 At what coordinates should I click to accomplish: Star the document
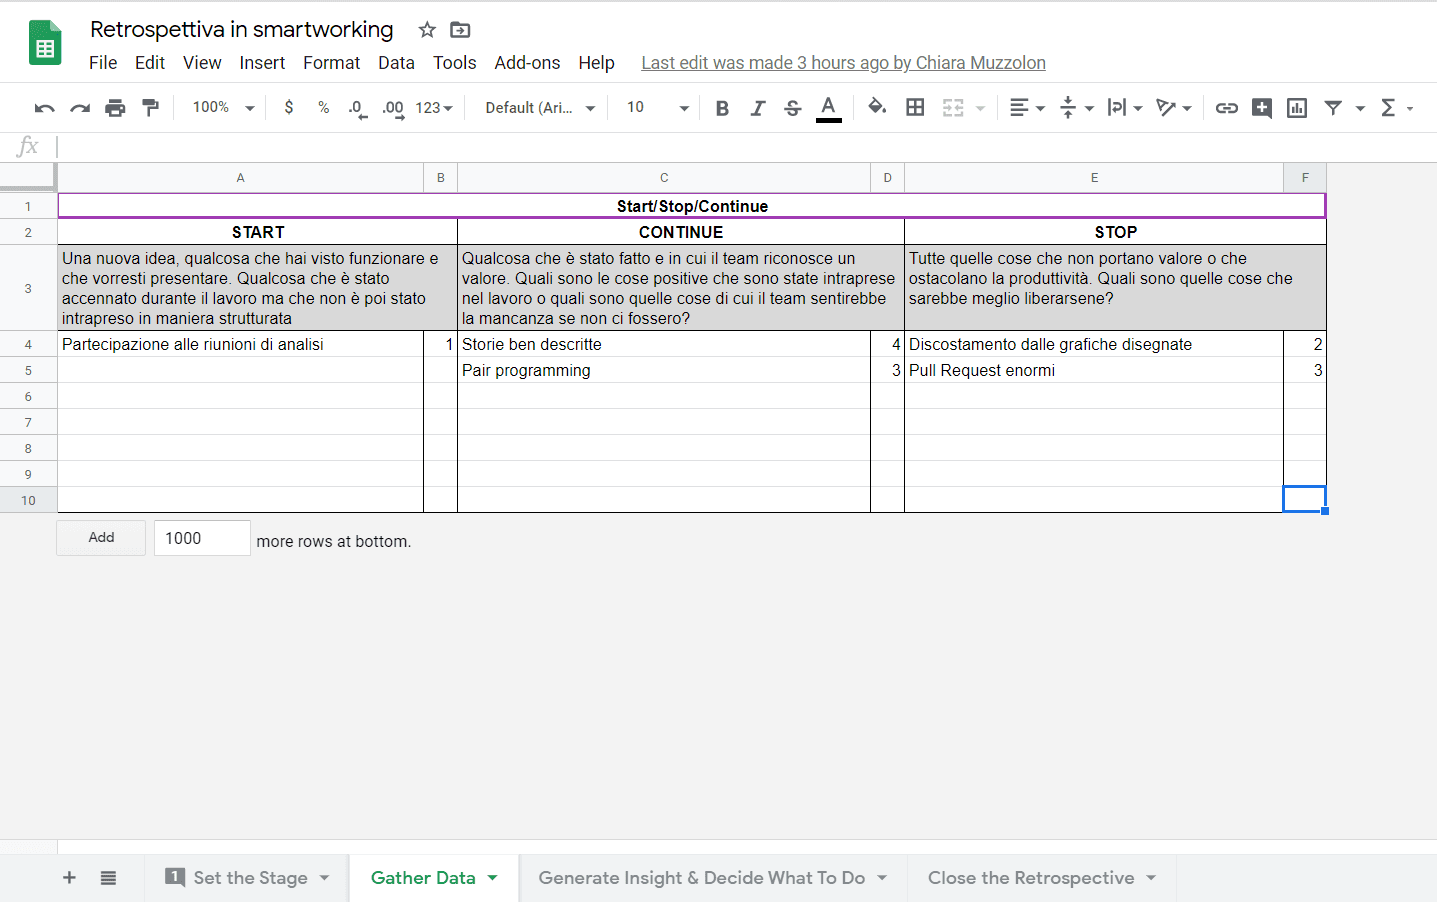427,30
